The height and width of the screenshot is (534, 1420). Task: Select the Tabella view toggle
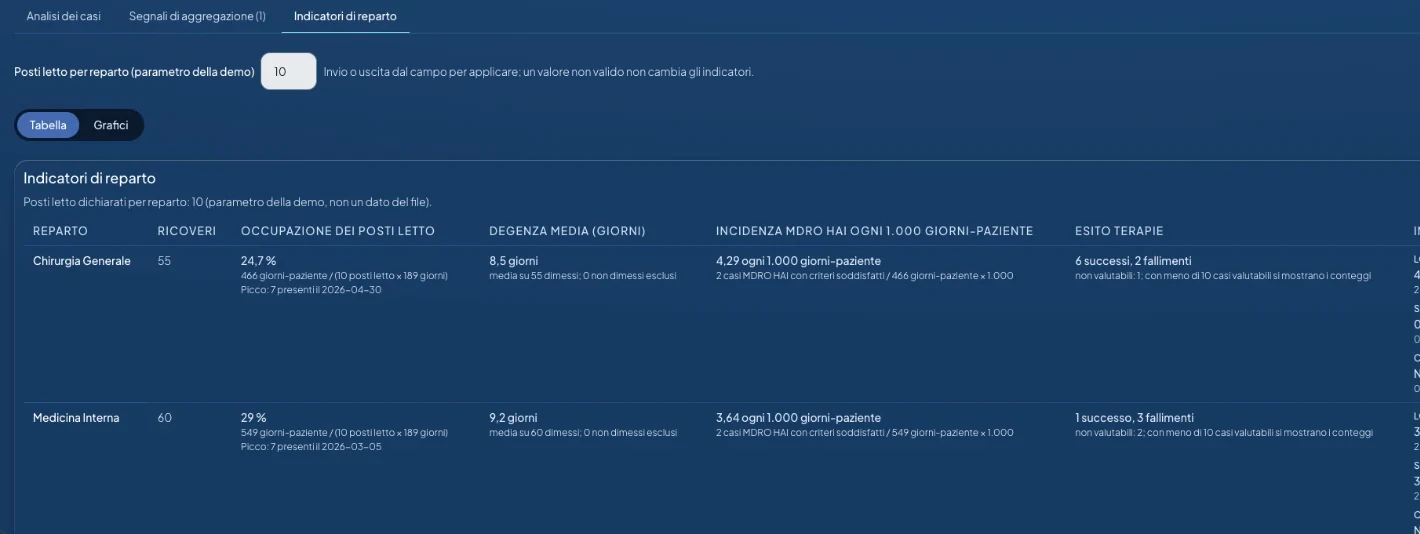(48, 125)
